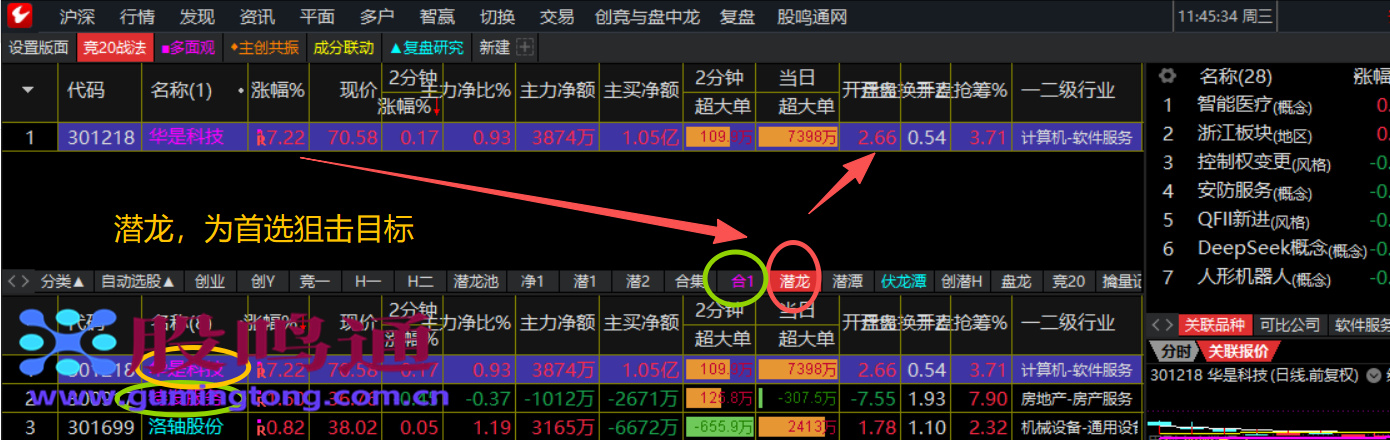Screen dimensions: 1390x440
Task: Sort the upper table by 现价 column
Action: click(358, 90)
